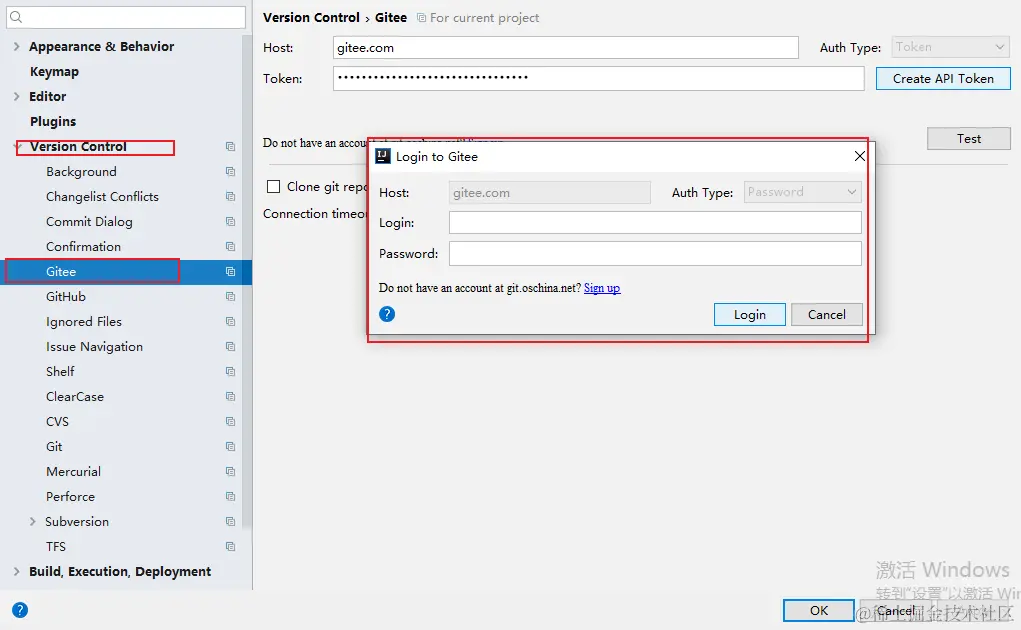Open the Mercurial settings page
The height and width of the screenshot is (630, 1021).
click(x=74, y=472)
